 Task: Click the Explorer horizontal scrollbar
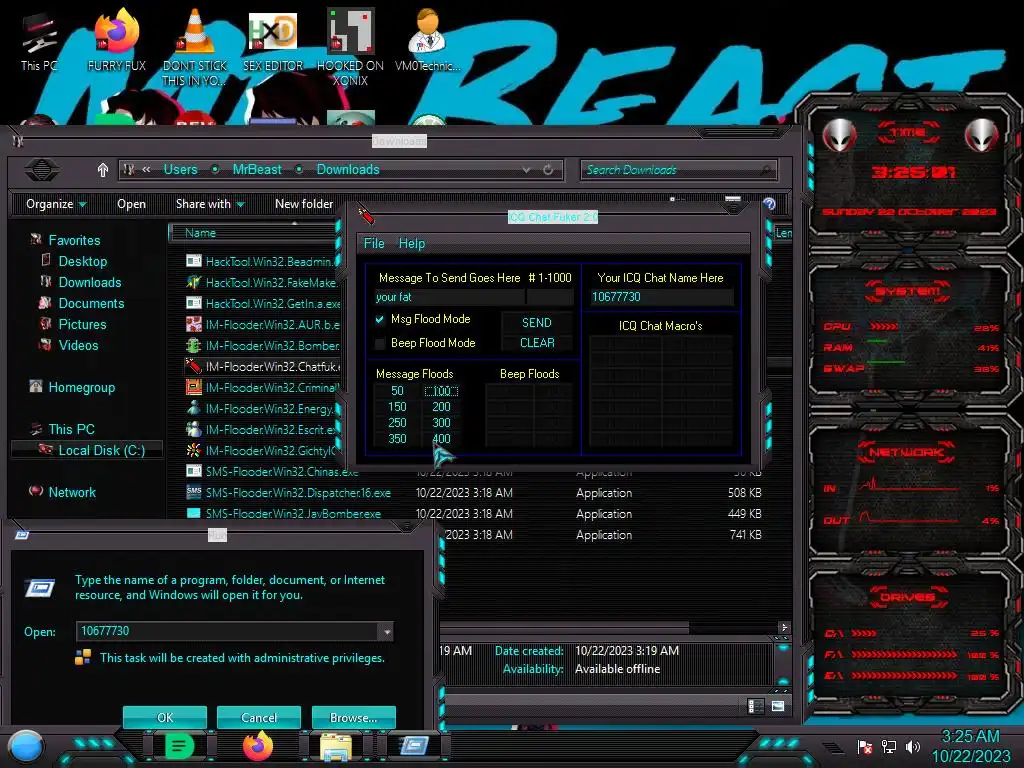tap(565, 628)
